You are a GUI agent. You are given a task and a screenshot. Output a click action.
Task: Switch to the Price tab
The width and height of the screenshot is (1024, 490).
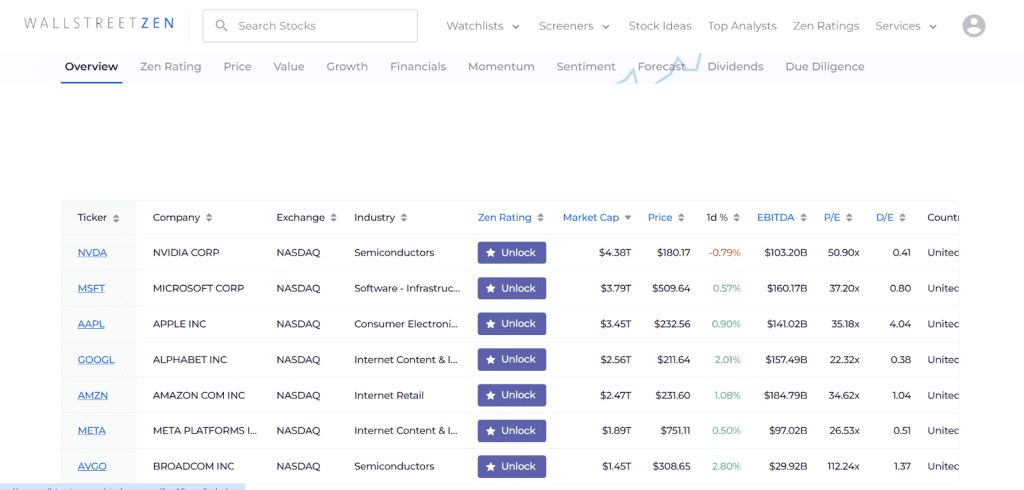click(x=237, y=67)
